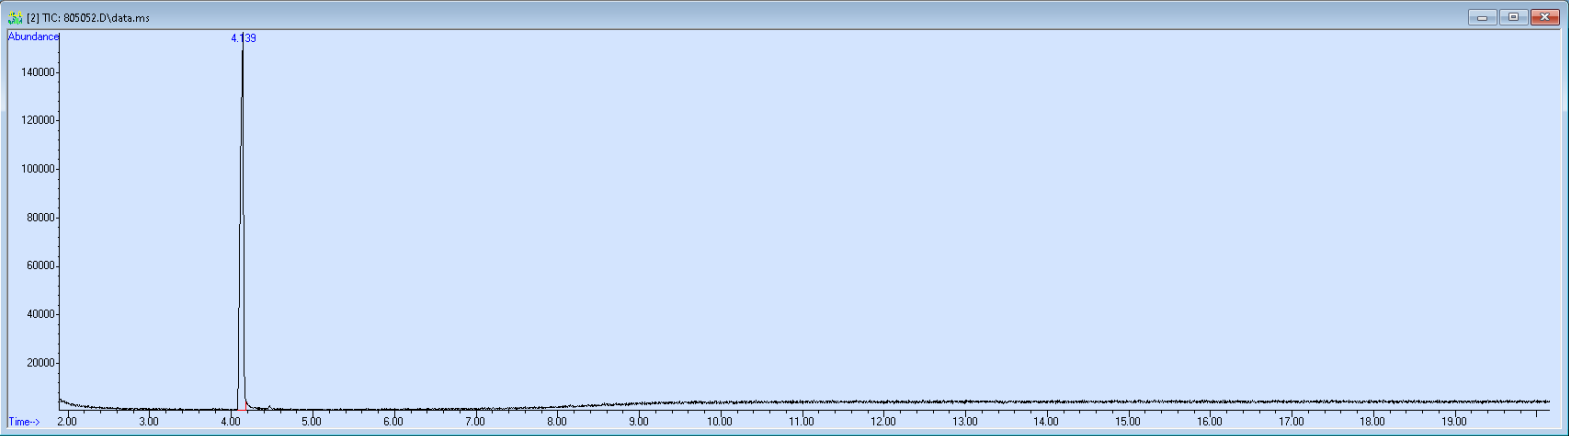This screenshot has width=1569, height=436.
Task: Minimize the TIC chromatogram window
Action: tap(1482, 17)
